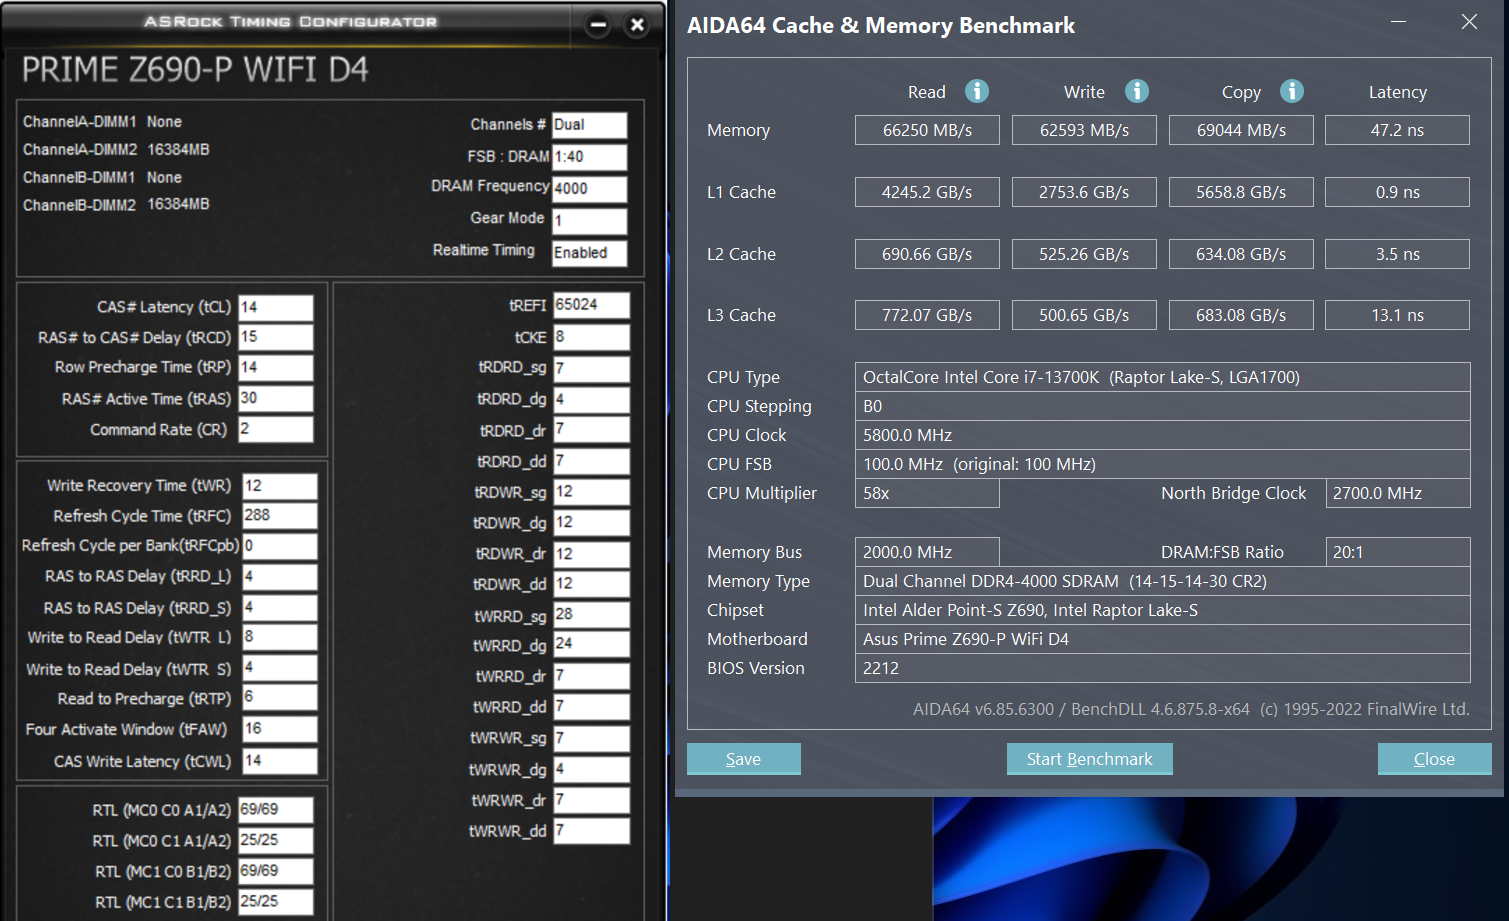1509x921 pixels.
Task: Close the ASRock Timing Configurator window
Action: (637, 25)
